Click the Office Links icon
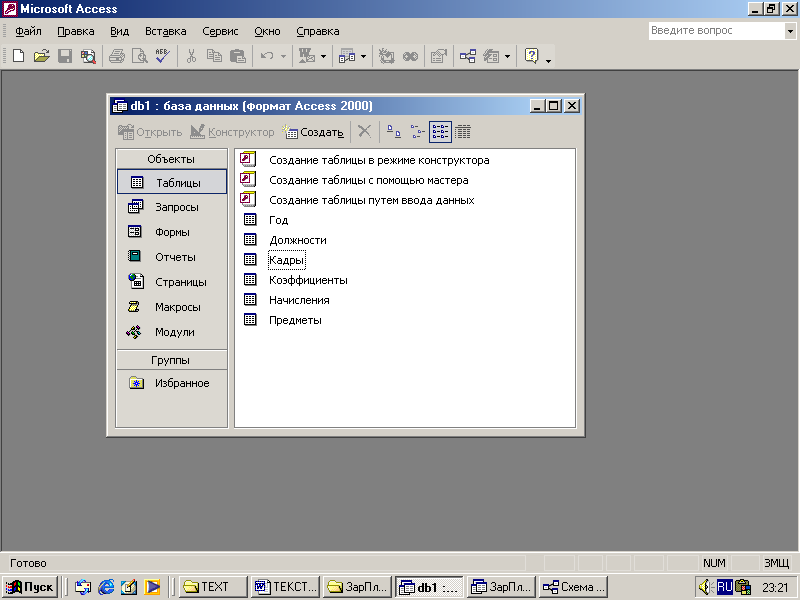 [x=307, y=56]
